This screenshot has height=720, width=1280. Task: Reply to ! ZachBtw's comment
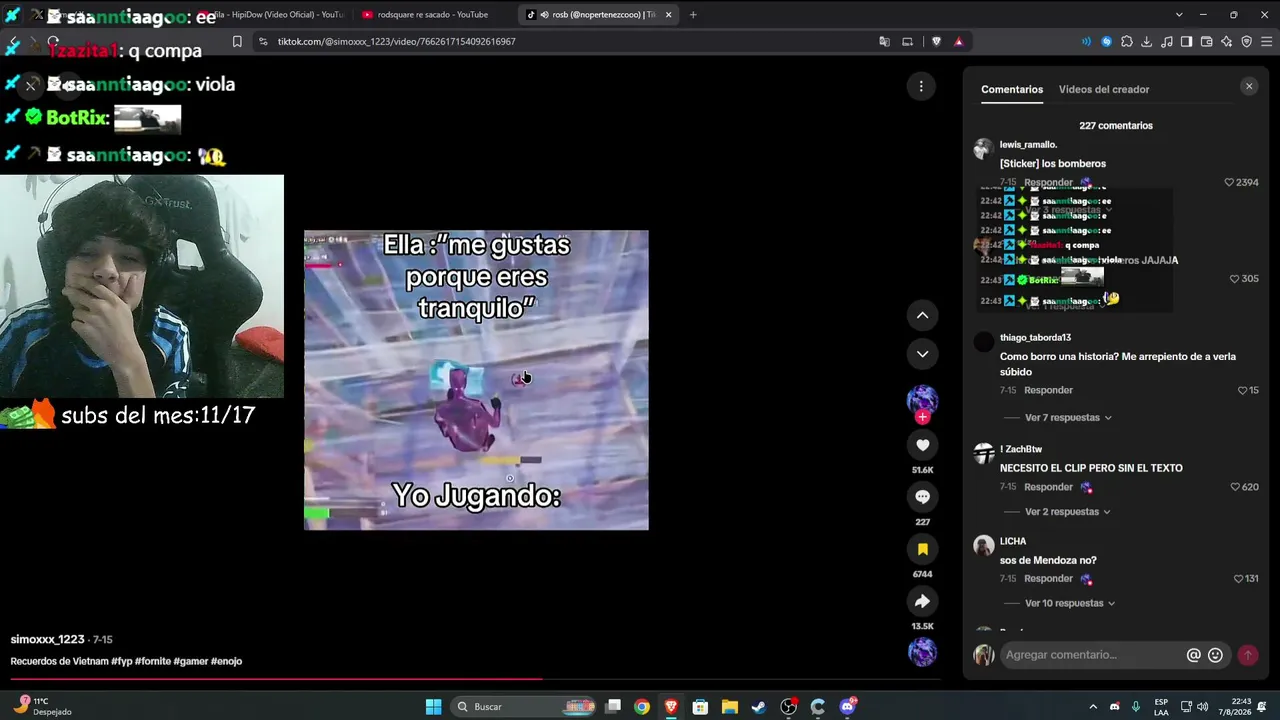pyautogui.click(x=1048, y=487)
